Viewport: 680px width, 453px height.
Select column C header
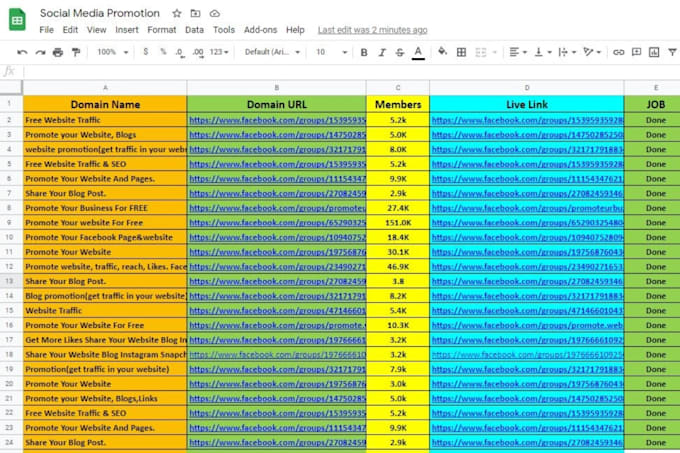pos(398,88)
